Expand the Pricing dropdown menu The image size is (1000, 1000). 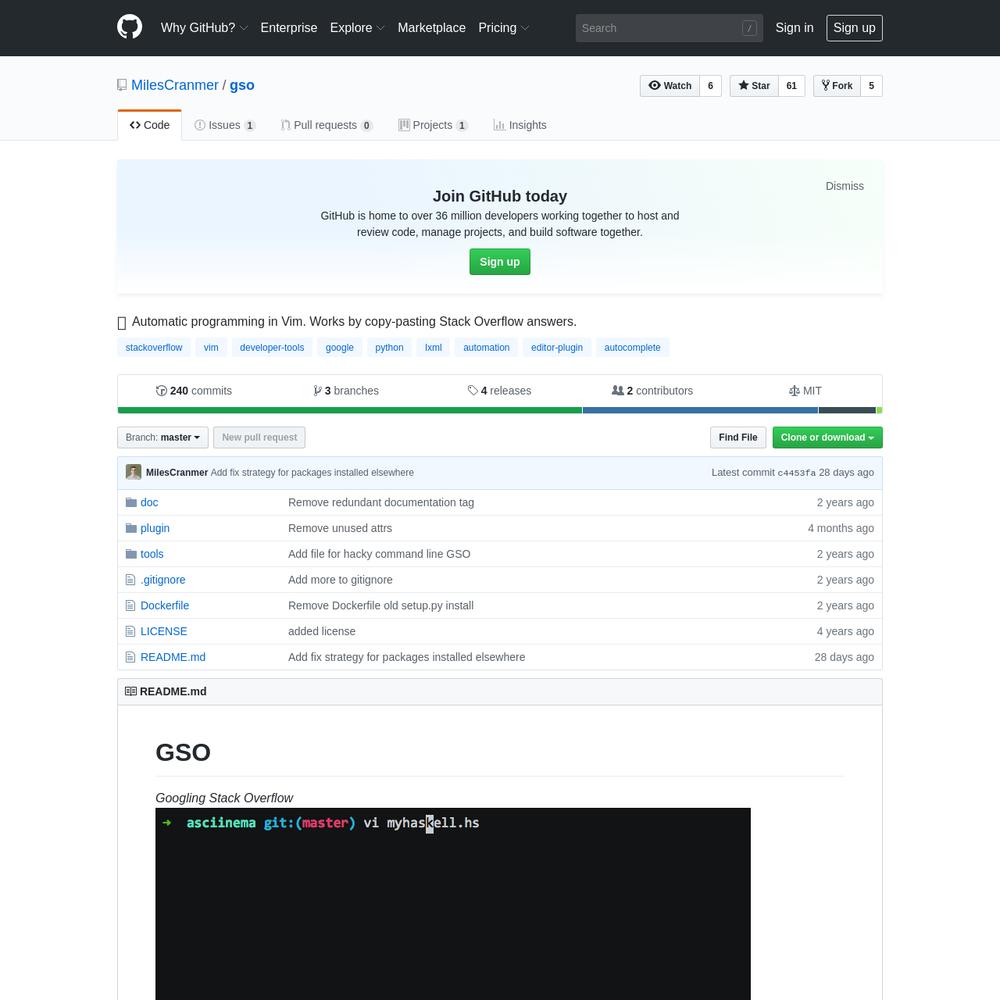504,27
